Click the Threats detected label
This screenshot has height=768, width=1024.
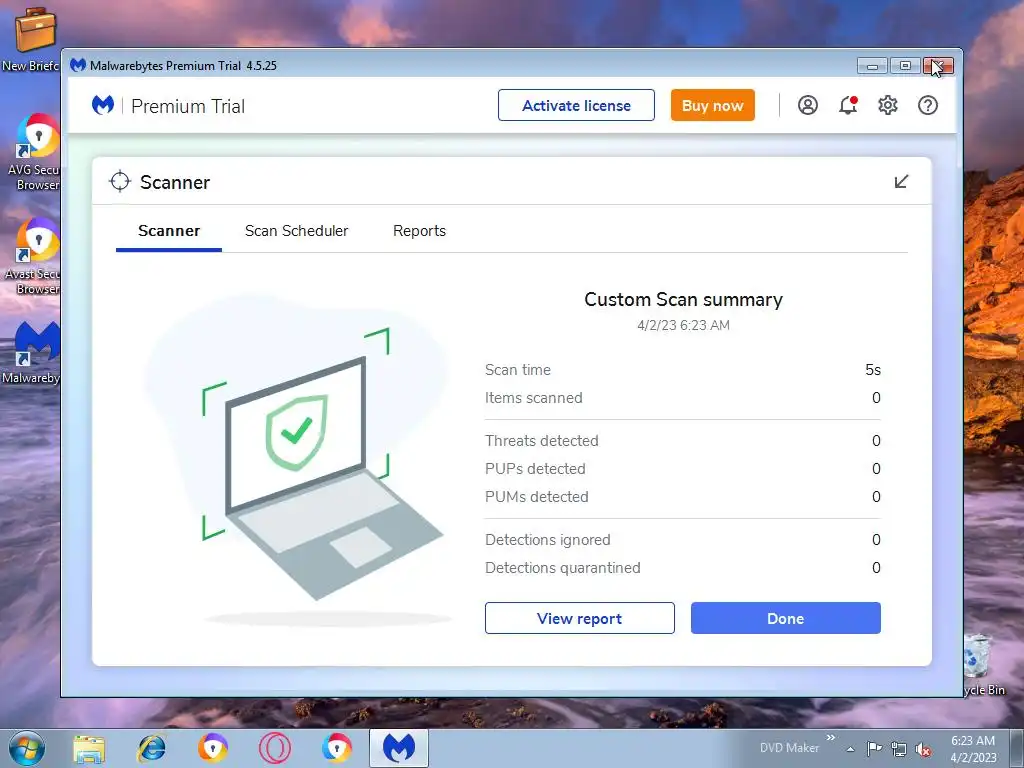[x=541, y=441]
